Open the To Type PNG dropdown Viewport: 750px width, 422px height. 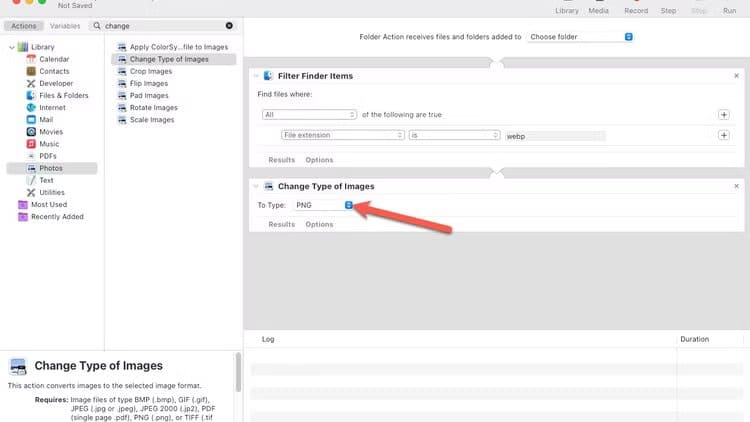tap(324, 205)
